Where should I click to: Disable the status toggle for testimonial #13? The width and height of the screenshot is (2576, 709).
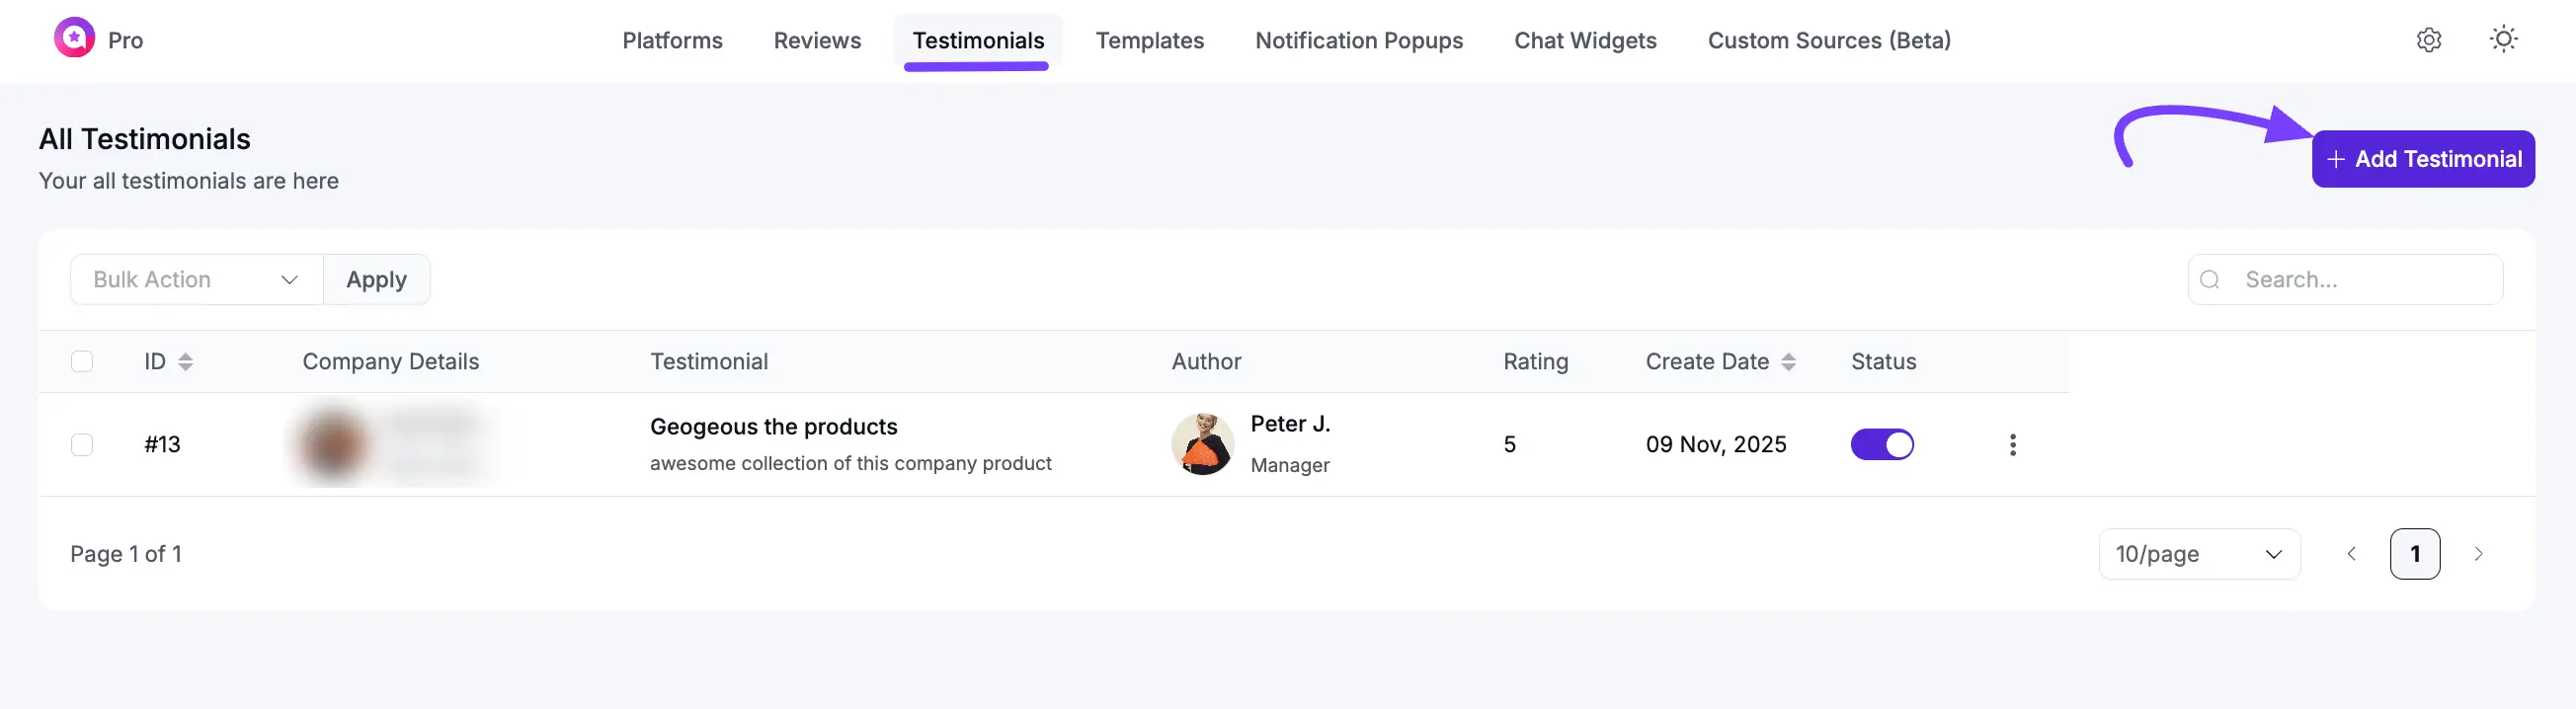tap(1881, 444)
